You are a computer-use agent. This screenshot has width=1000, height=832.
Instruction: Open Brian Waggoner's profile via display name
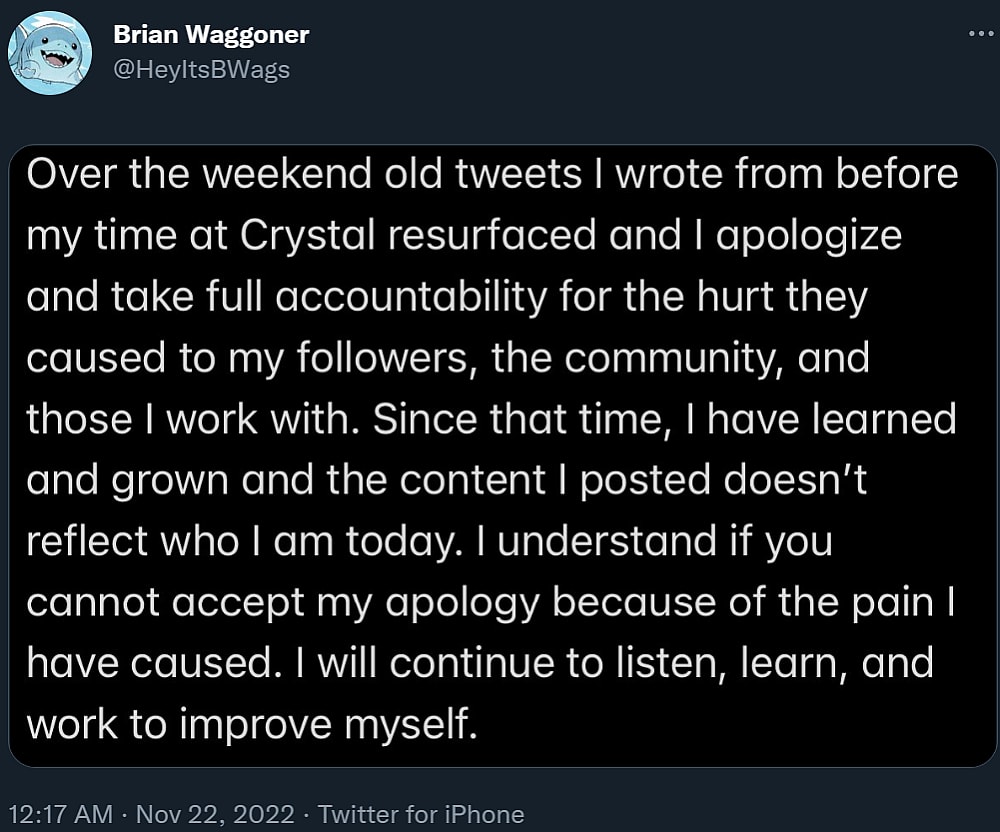pos(211,33)
